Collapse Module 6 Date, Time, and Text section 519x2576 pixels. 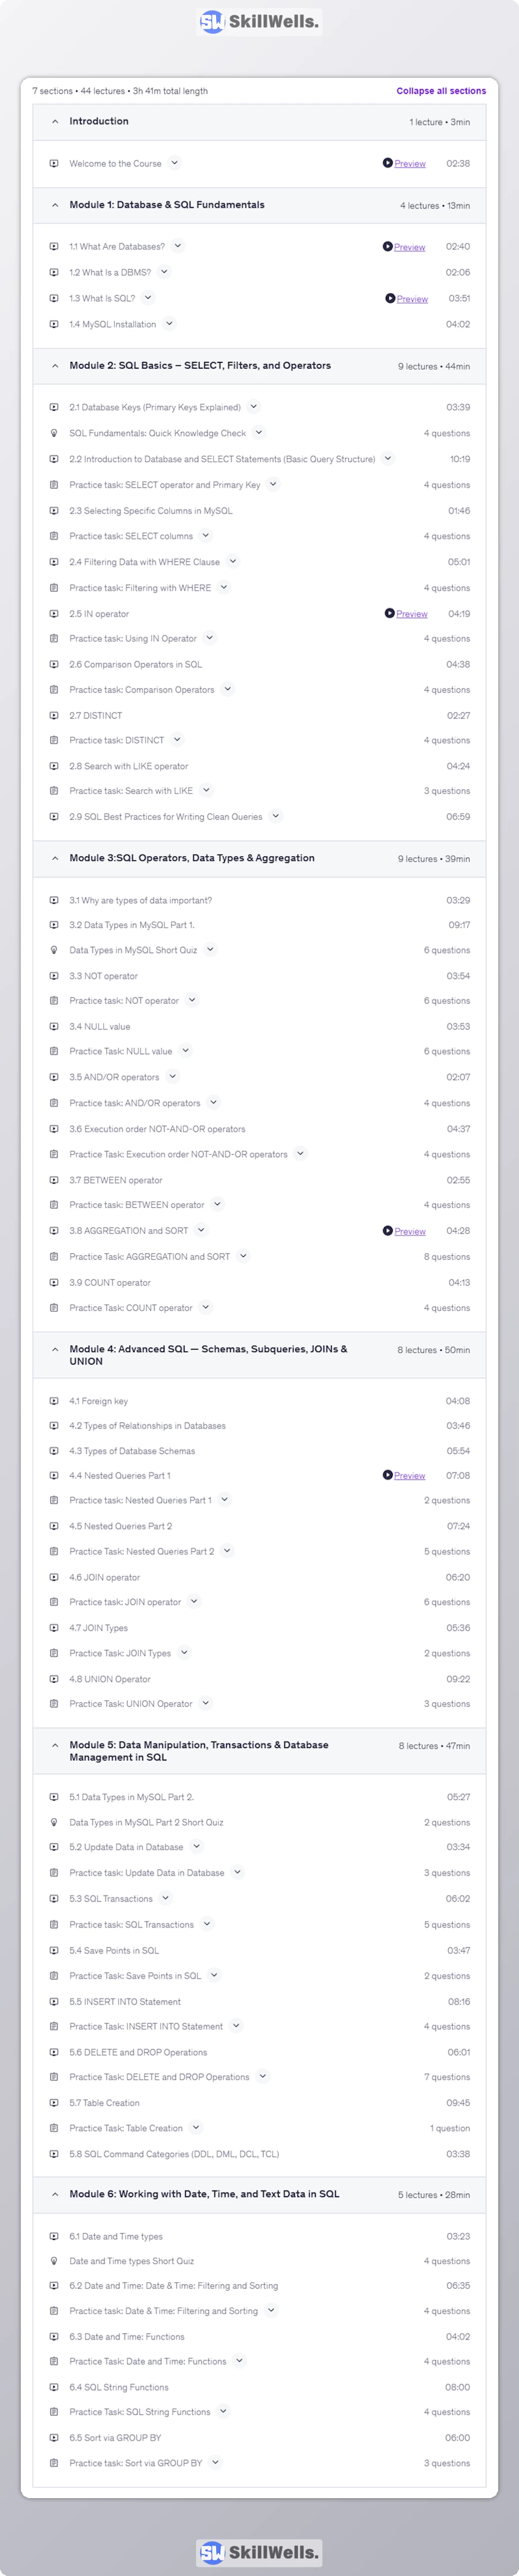[55, 2194]
